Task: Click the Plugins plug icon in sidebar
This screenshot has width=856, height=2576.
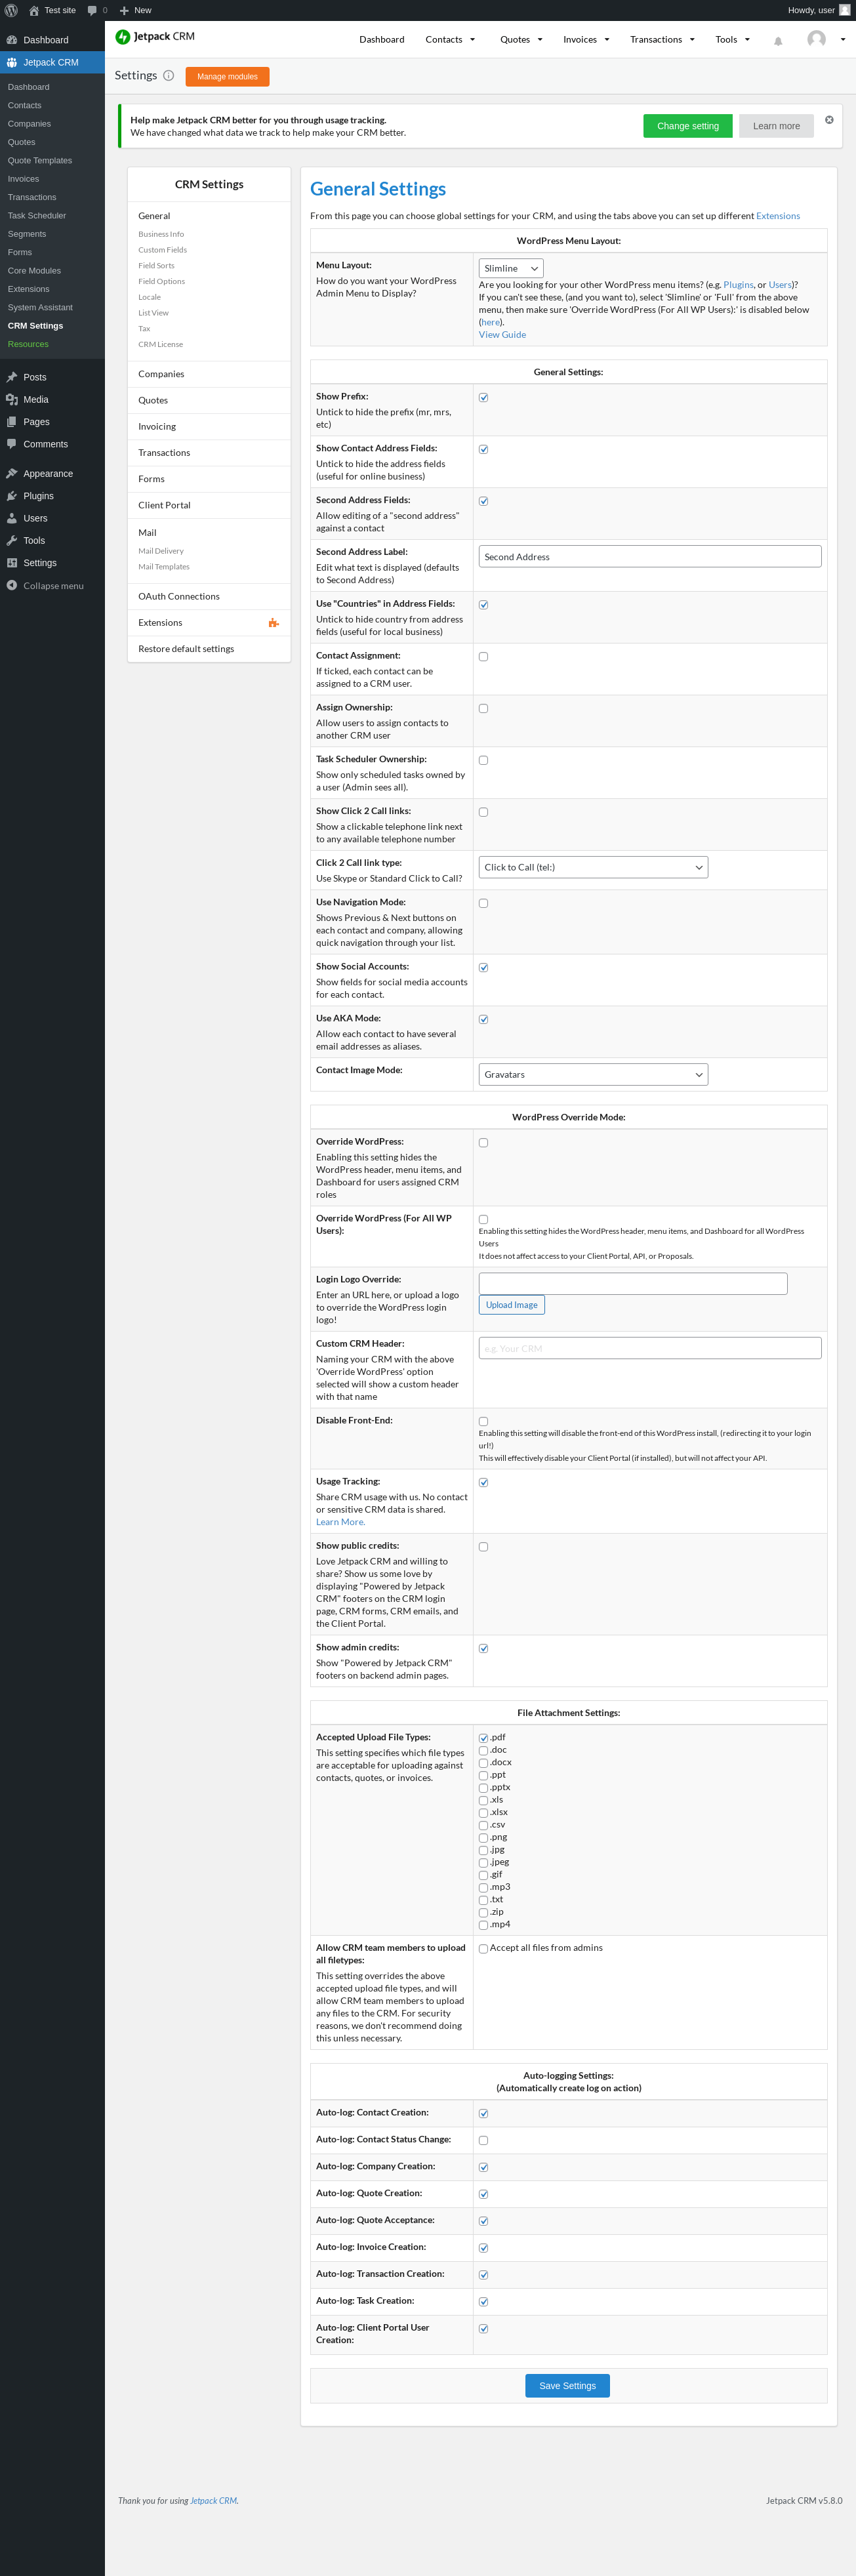Action: [x=12, y=496]
